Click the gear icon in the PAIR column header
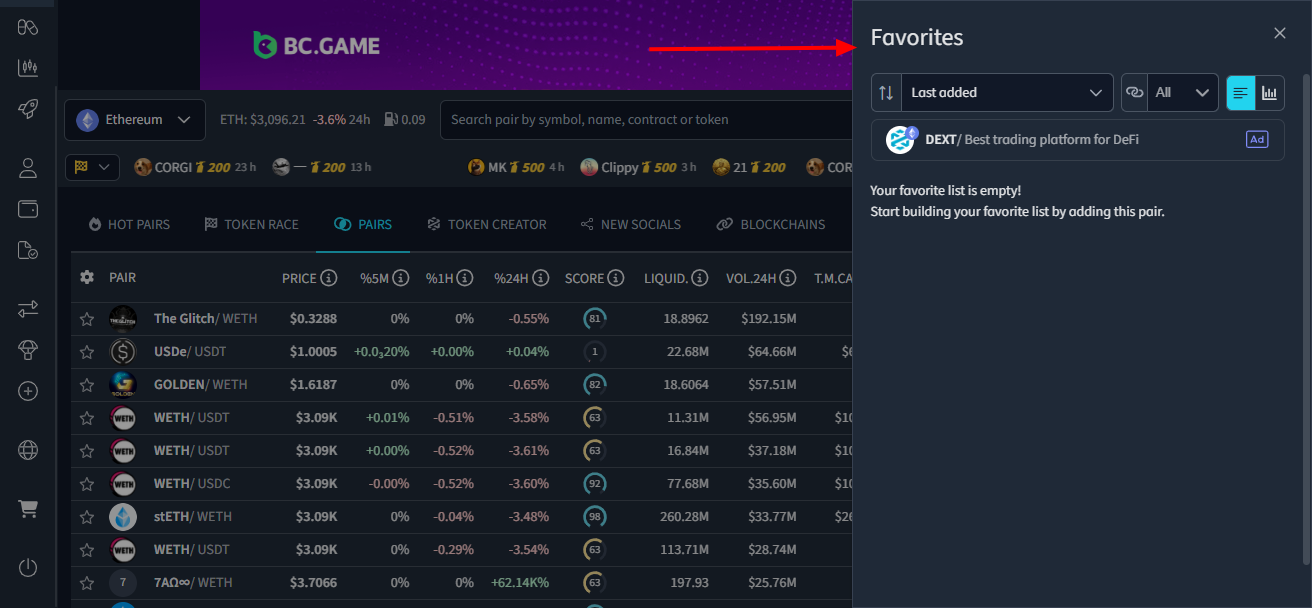Image resolution: width=1312 pixels, height=608 pixels. (86, 277)
